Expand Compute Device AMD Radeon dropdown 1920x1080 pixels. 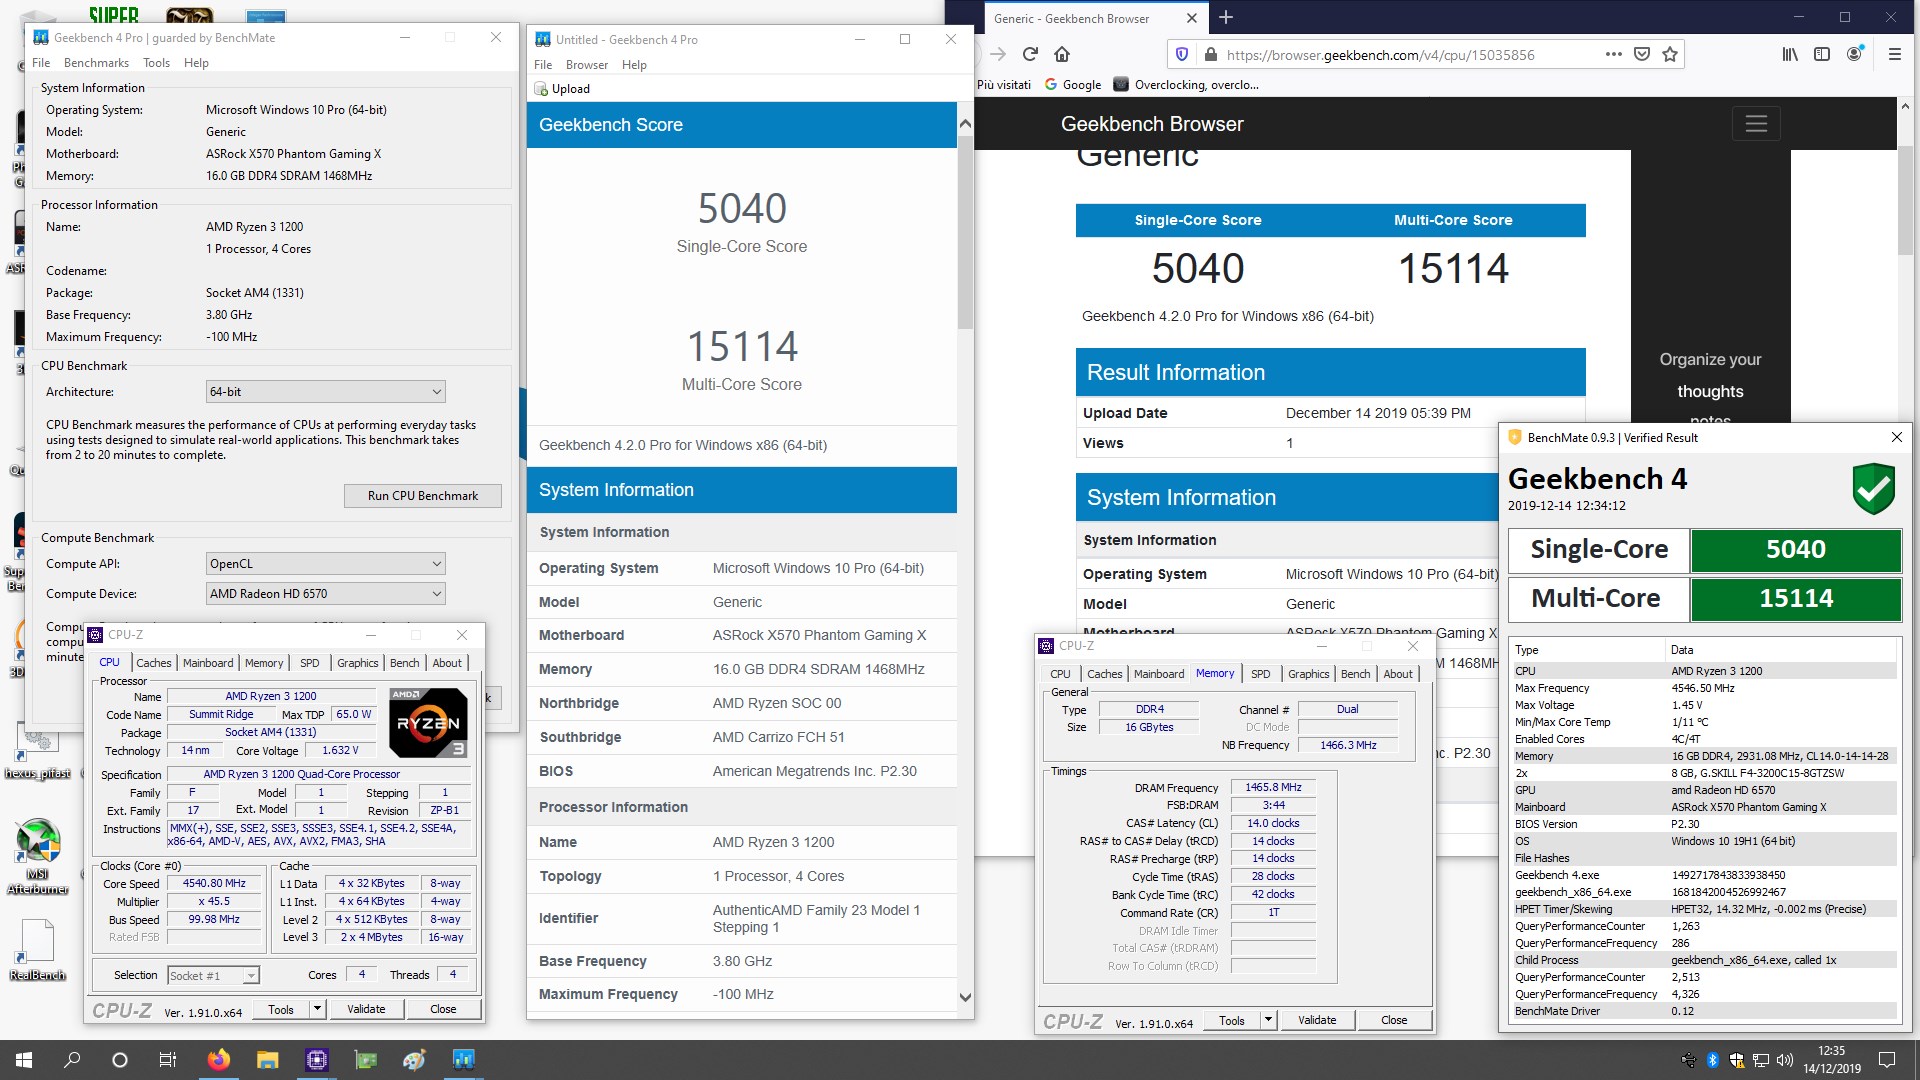(326, 594)
